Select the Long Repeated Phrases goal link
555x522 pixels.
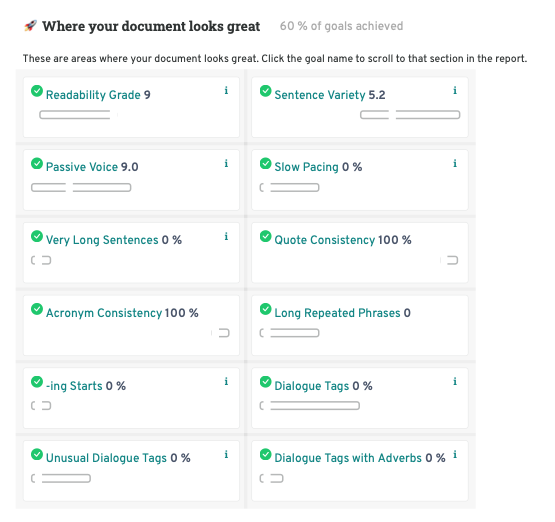tap(338, 313)
